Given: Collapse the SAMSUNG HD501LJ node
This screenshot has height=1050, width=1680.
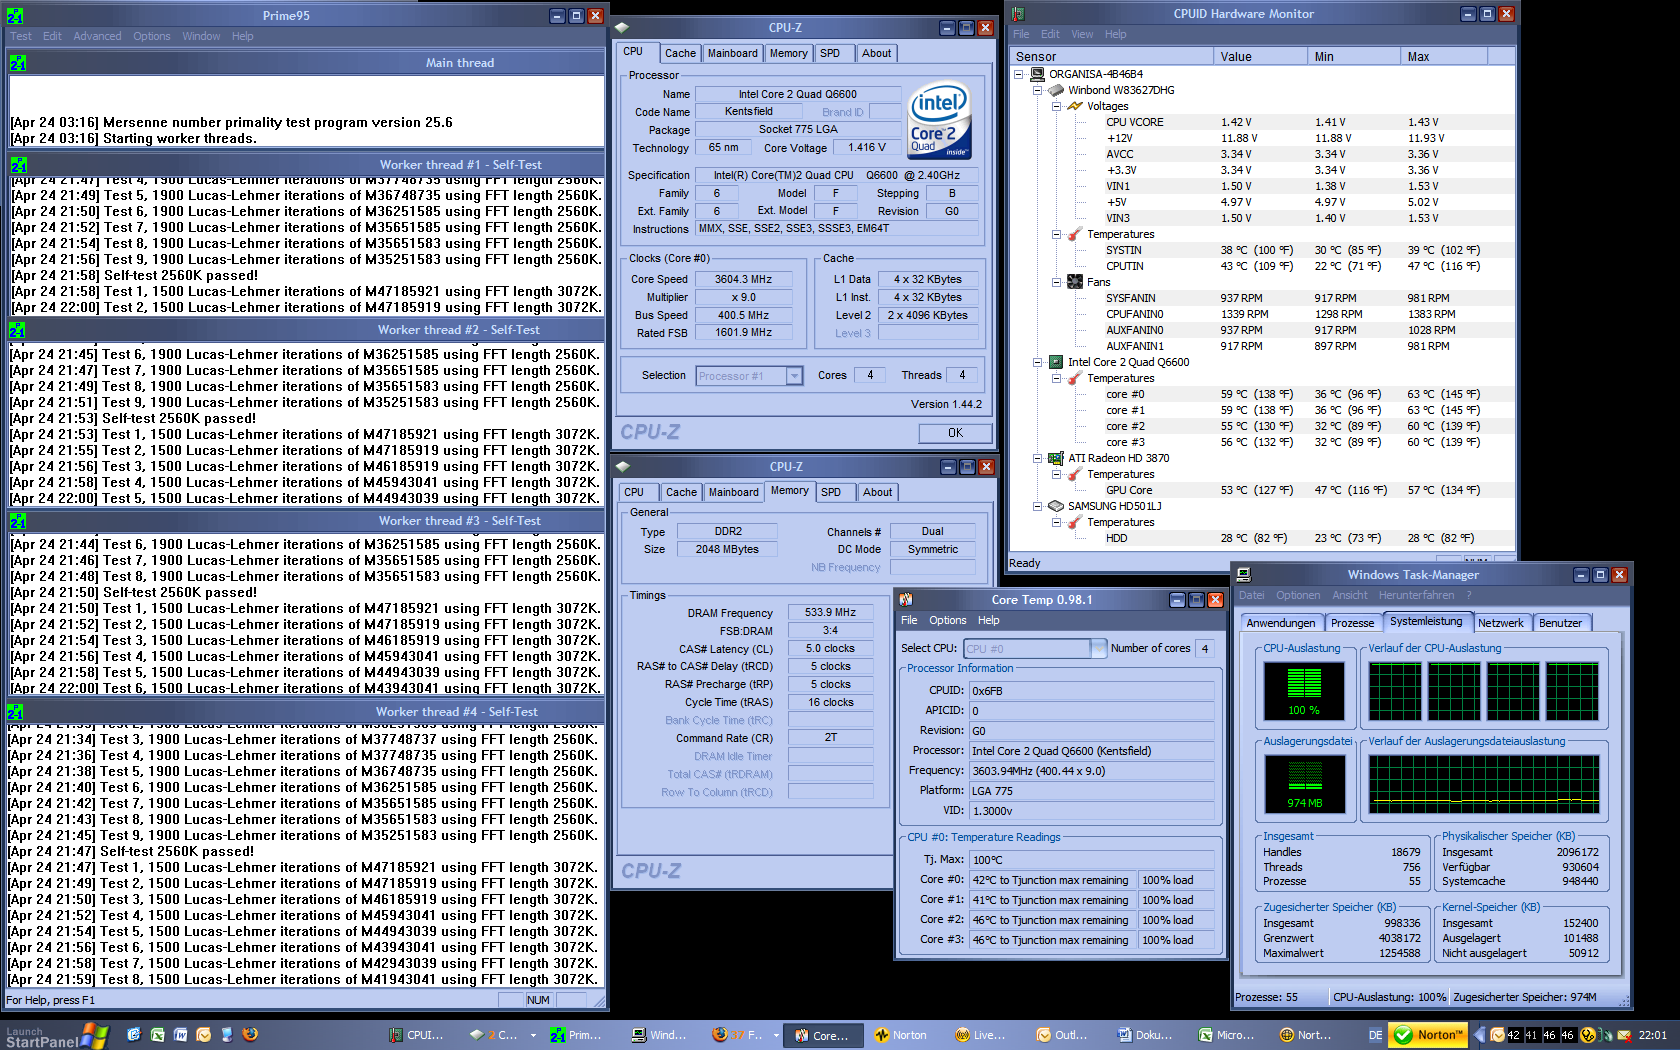Looking at the screenshot, I should [x=1037, y=506].
